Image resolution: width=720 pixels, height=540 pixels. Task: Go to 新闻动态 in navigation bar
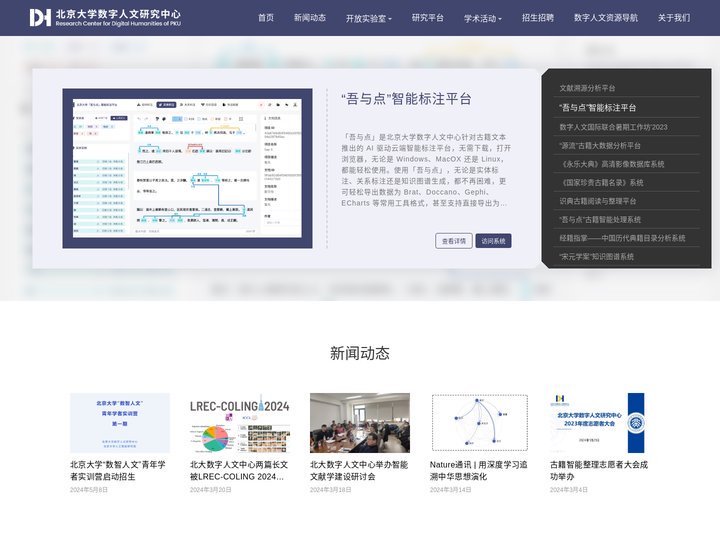click(310, 18)
